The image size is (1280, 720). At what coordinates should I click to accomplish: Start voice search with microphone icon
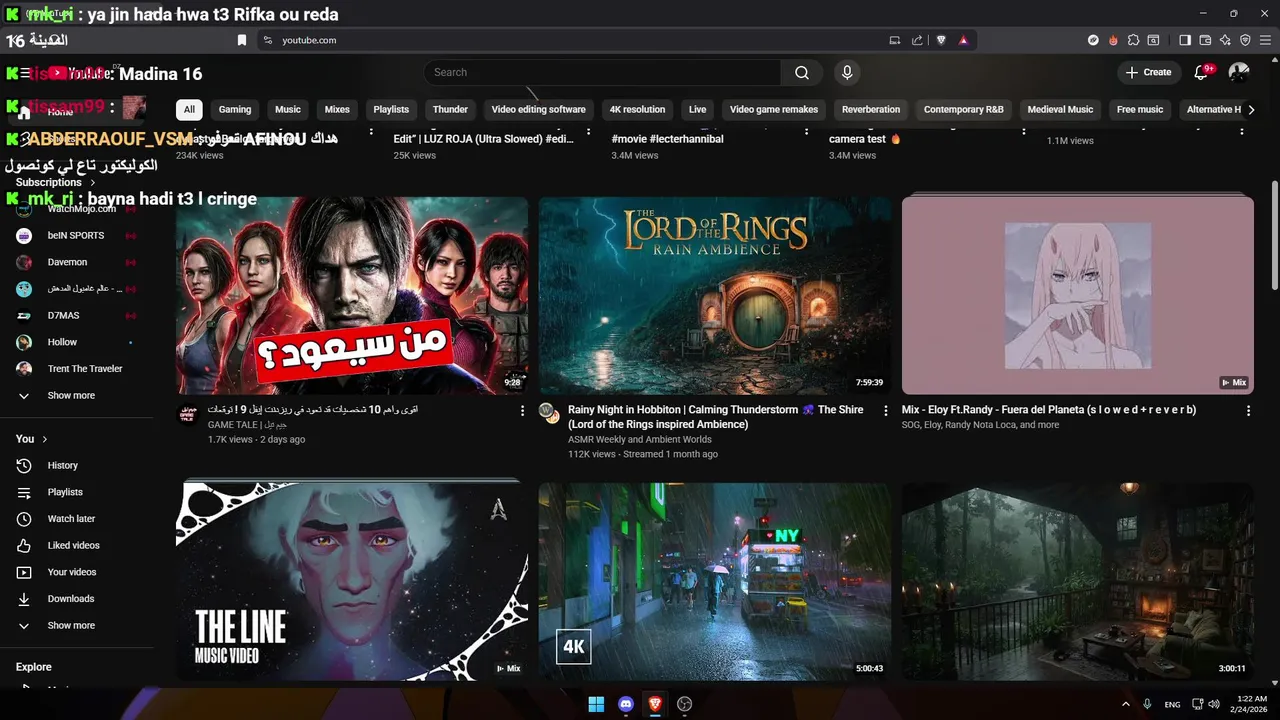tap(847, 72)
